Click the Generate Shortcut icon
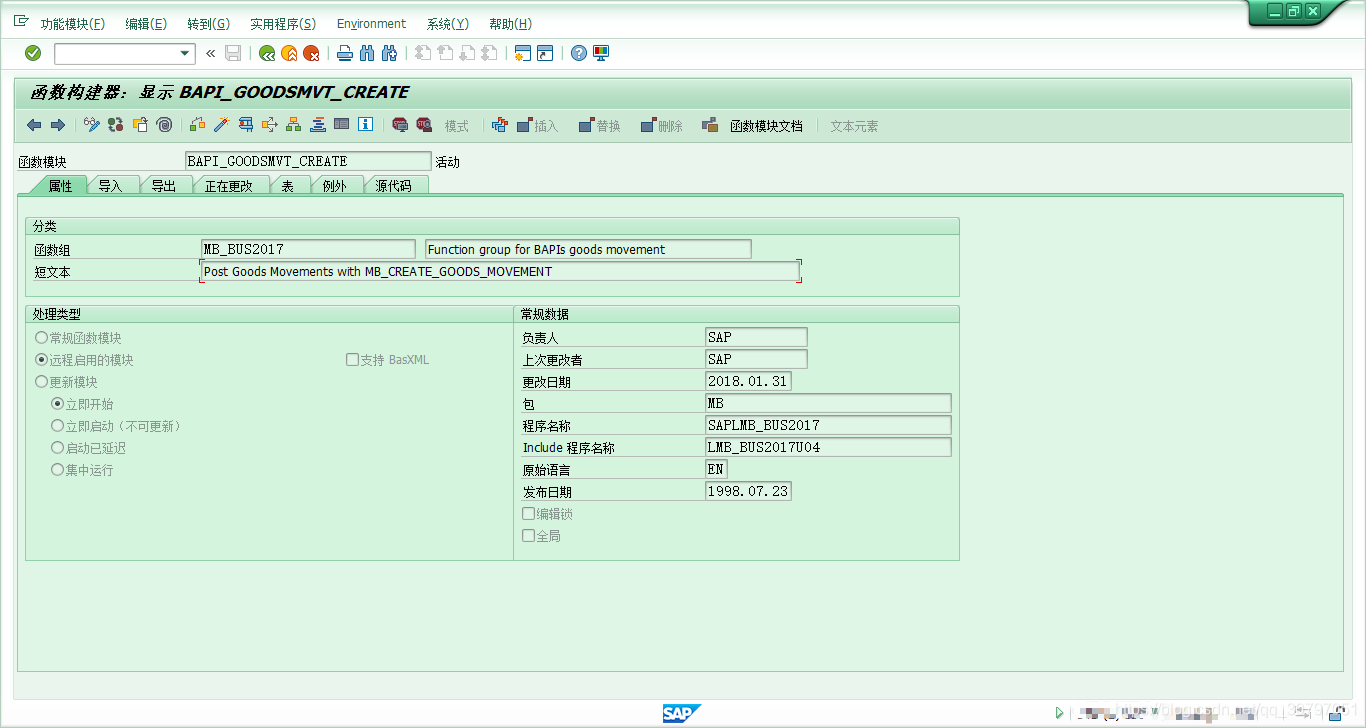The height and width of the screenshot is (728, 1366). click(545, 53)
